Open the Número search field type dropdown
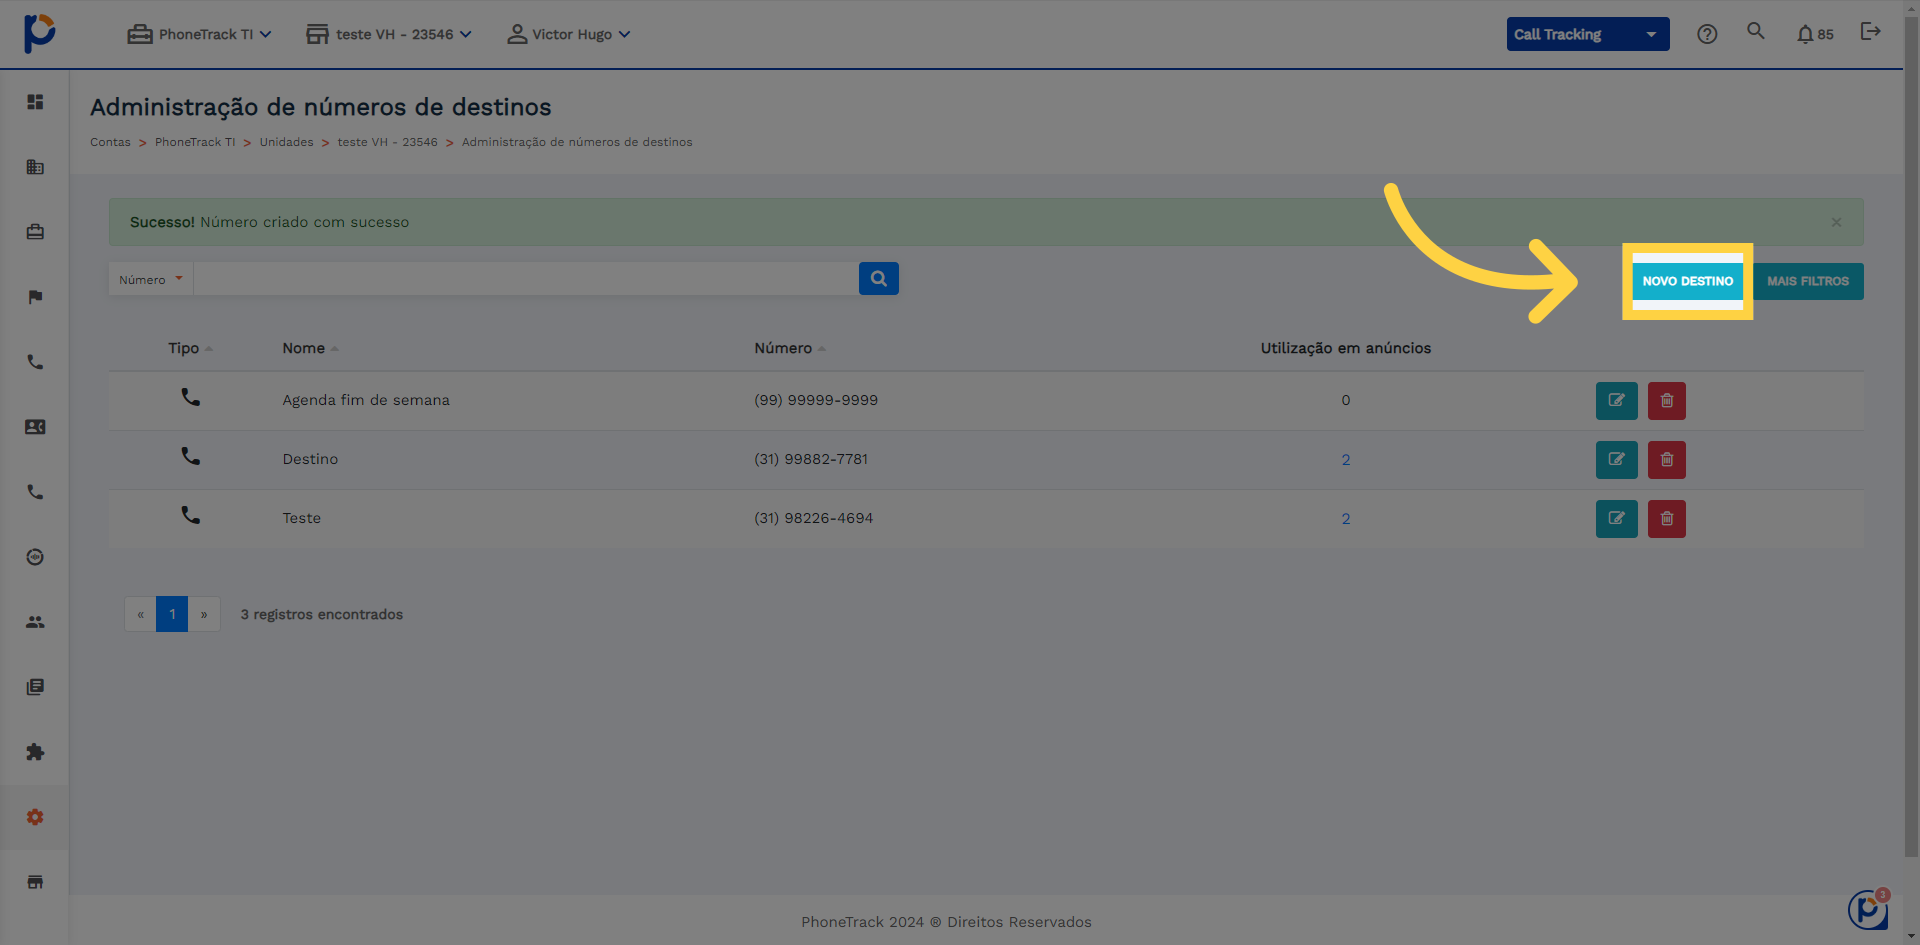1920x945 pixels. (x=151, y=279)
